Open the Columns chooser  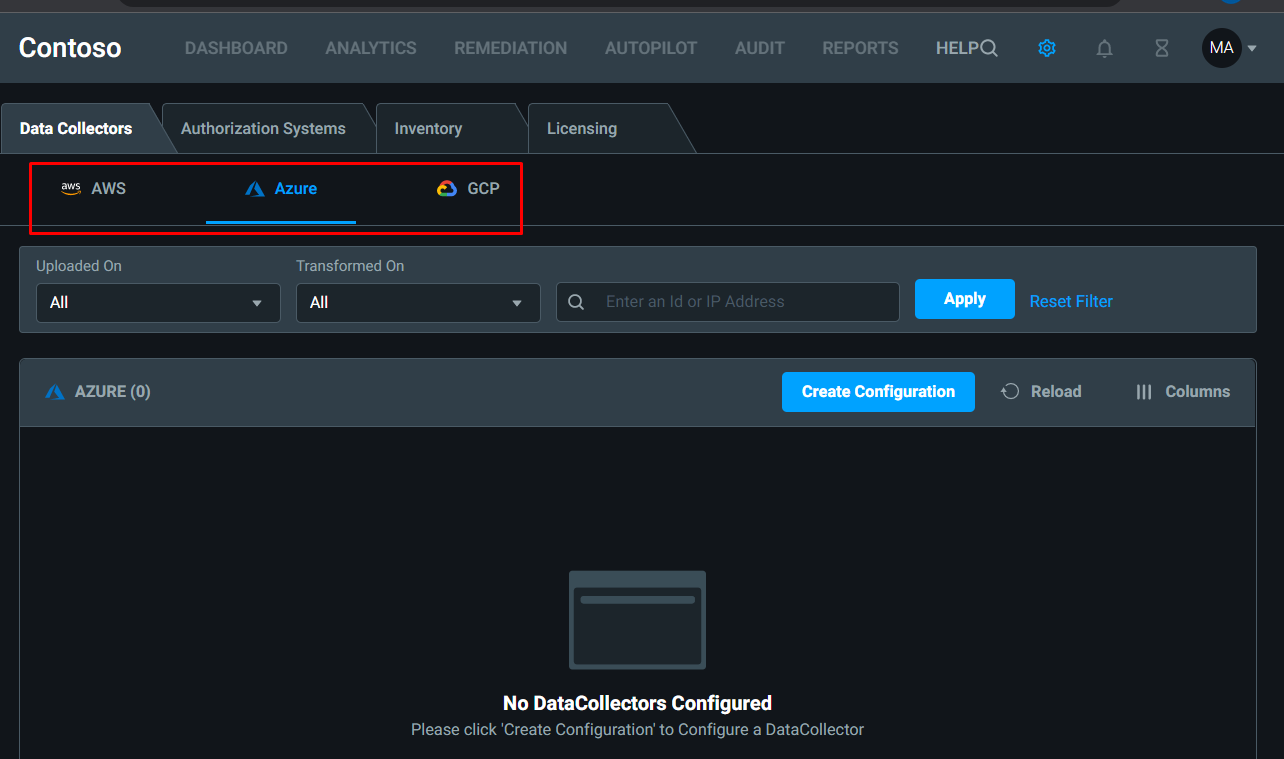(1183, 392)
